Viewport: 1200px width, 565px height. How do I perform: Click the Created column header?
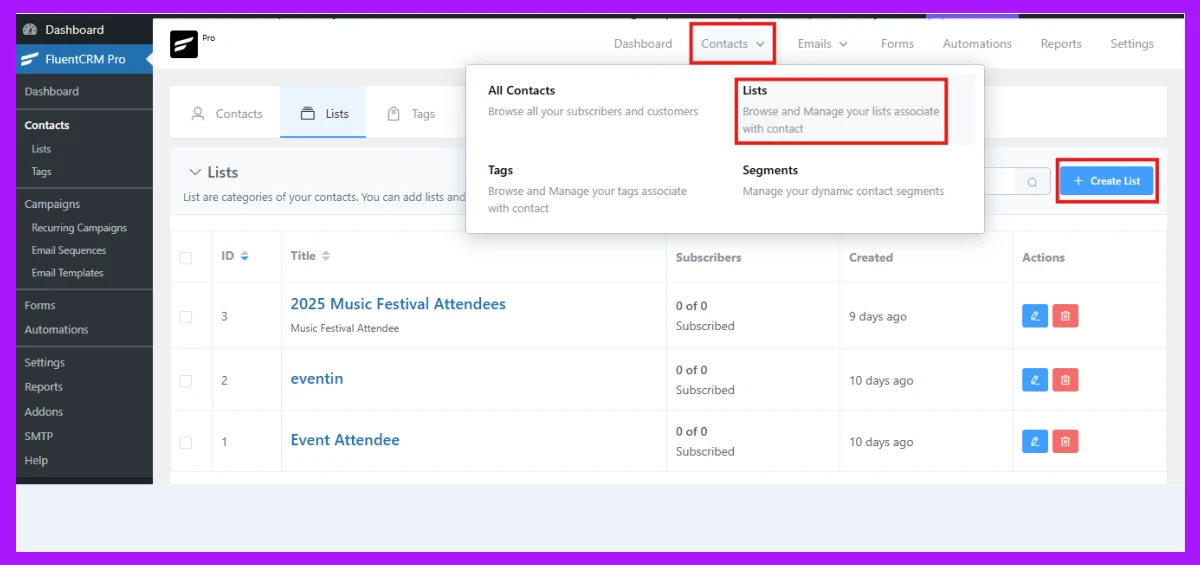click(871, 257)
